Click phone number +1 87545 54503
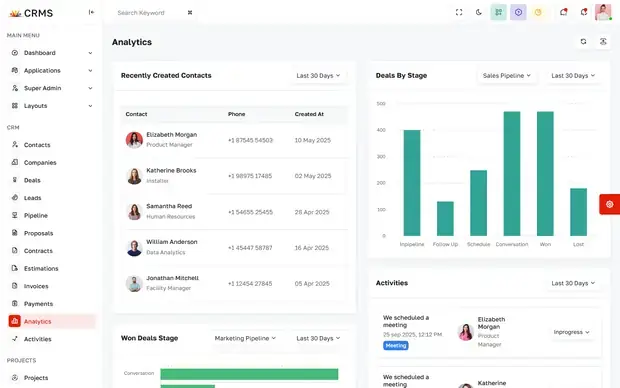 (250, 140)
